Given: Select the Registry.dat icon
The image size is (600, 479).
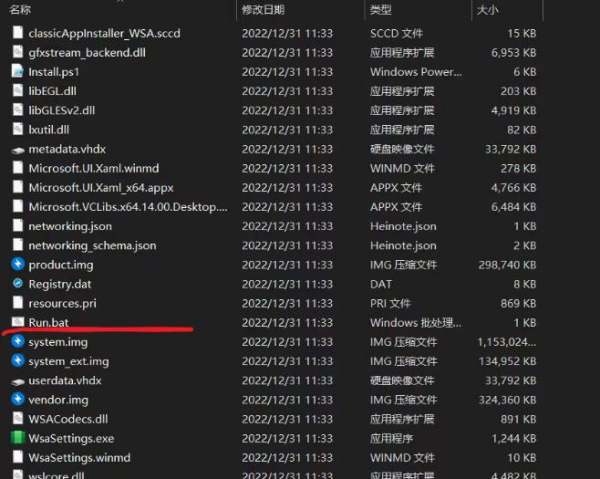Looking at the screenshot, I should (x=18, y=283).
